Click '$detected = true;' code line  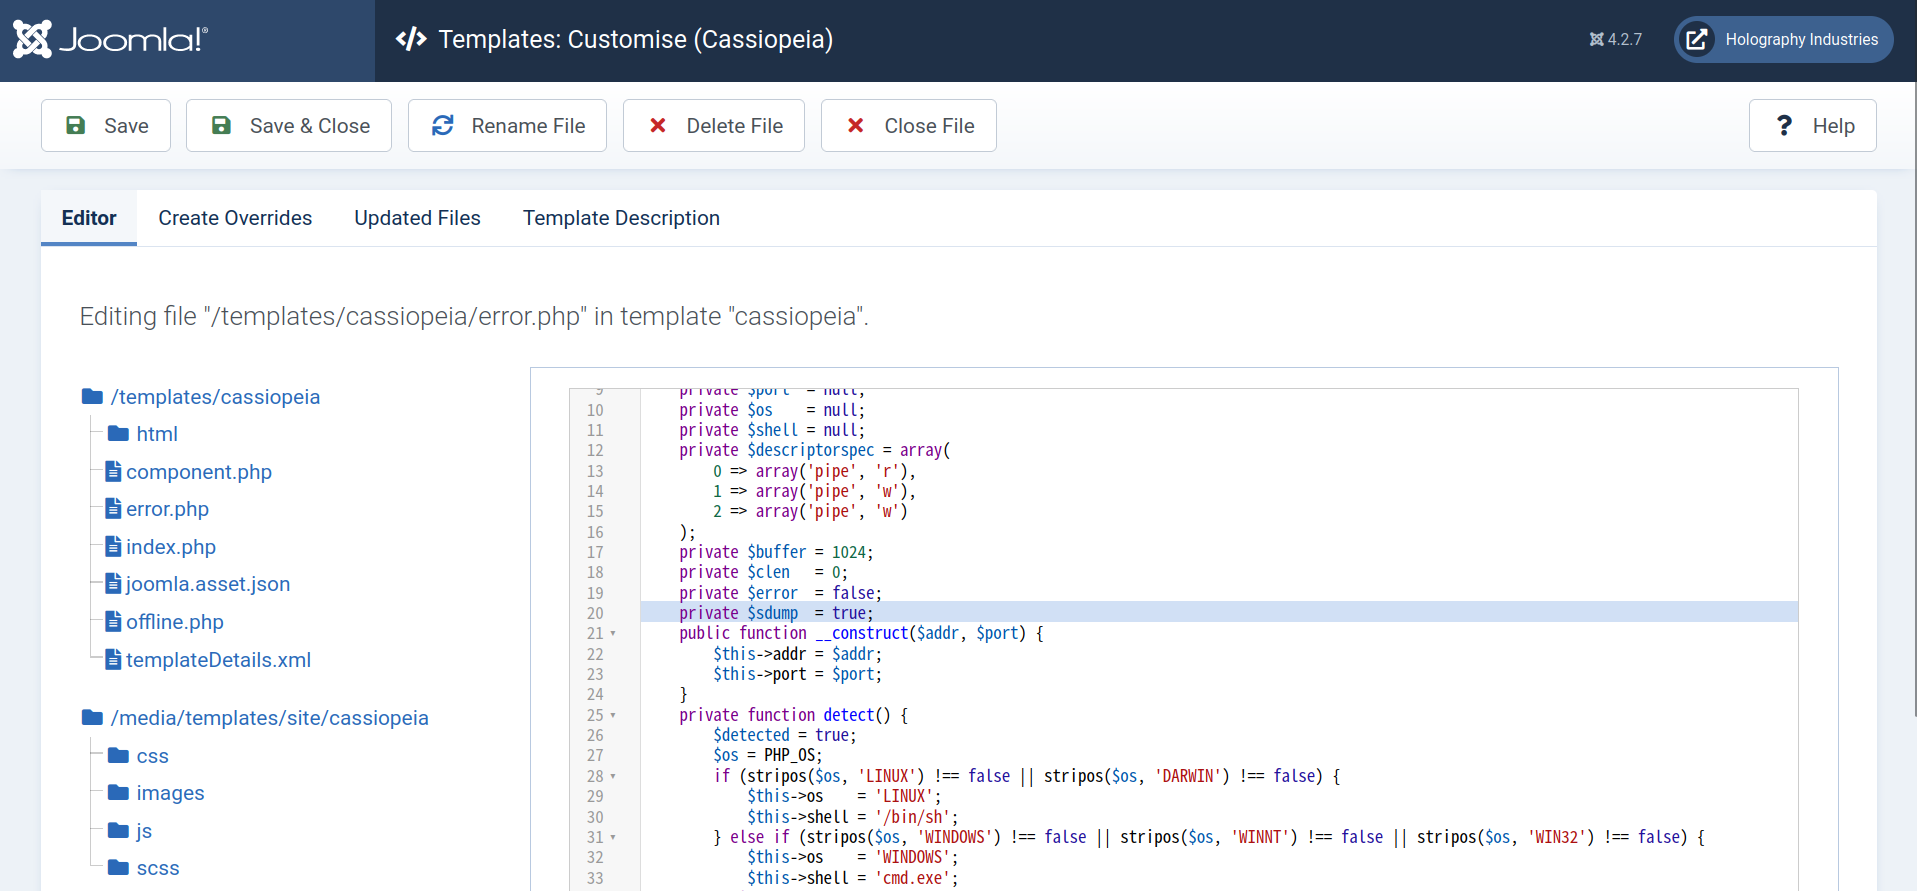pyautogui.click(x=785, y=735)
